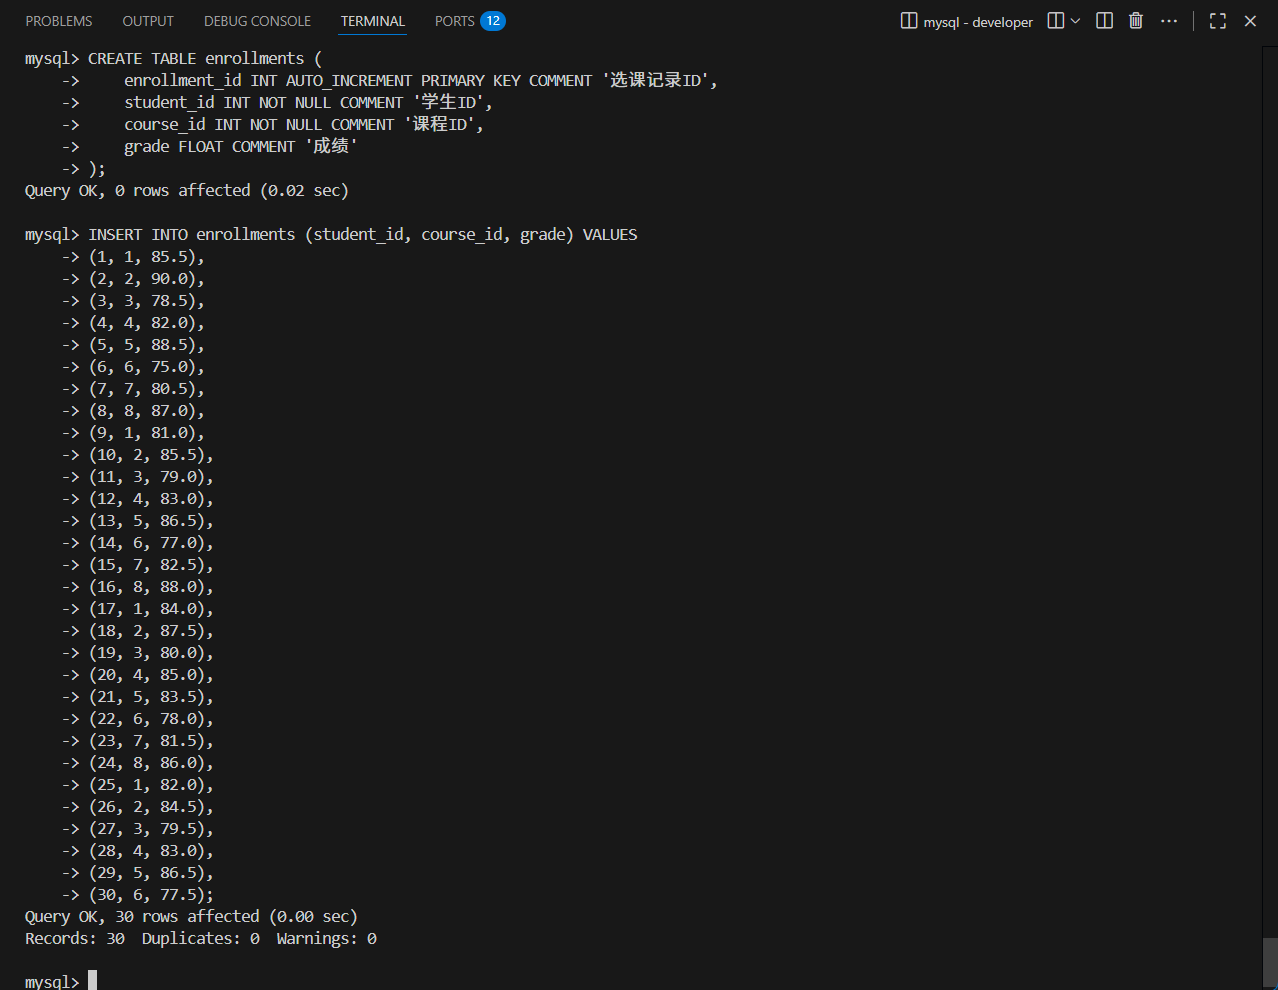Expand the launch profile dropdown chevron
The height and width of the screenshot is (990, 1278).
pyautogui.click(x=1076, y=21)
